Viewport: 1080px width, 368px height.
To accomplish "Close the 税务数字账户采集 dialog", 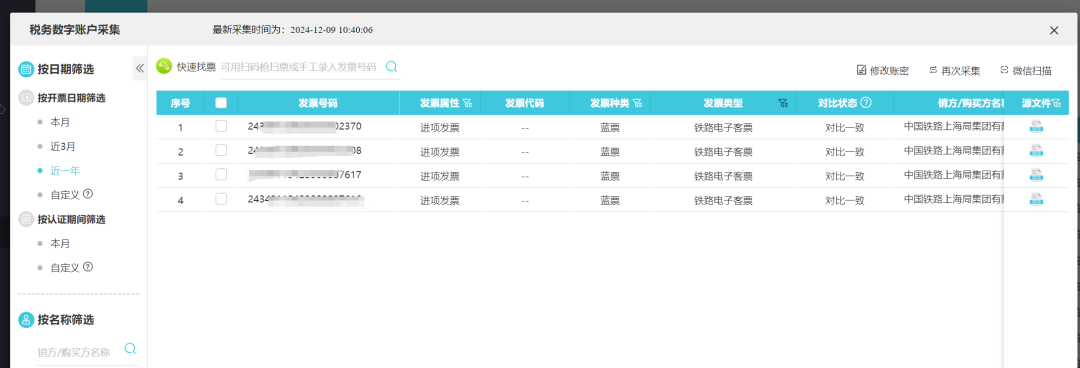I will click(1054, 30).
